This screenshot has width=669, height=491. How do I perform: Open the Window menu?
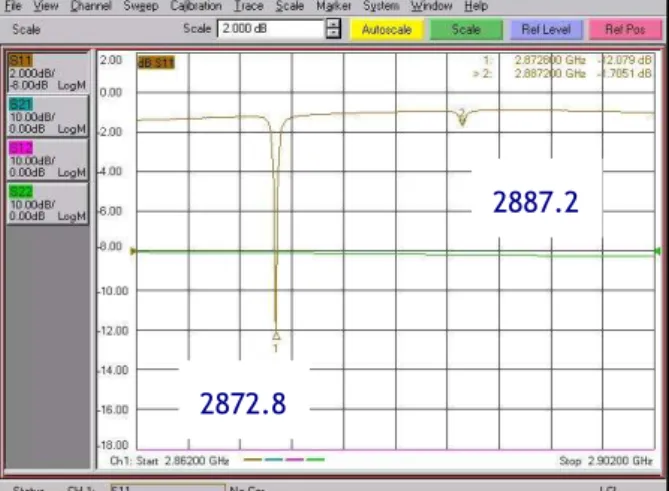[x=431, y=6]
